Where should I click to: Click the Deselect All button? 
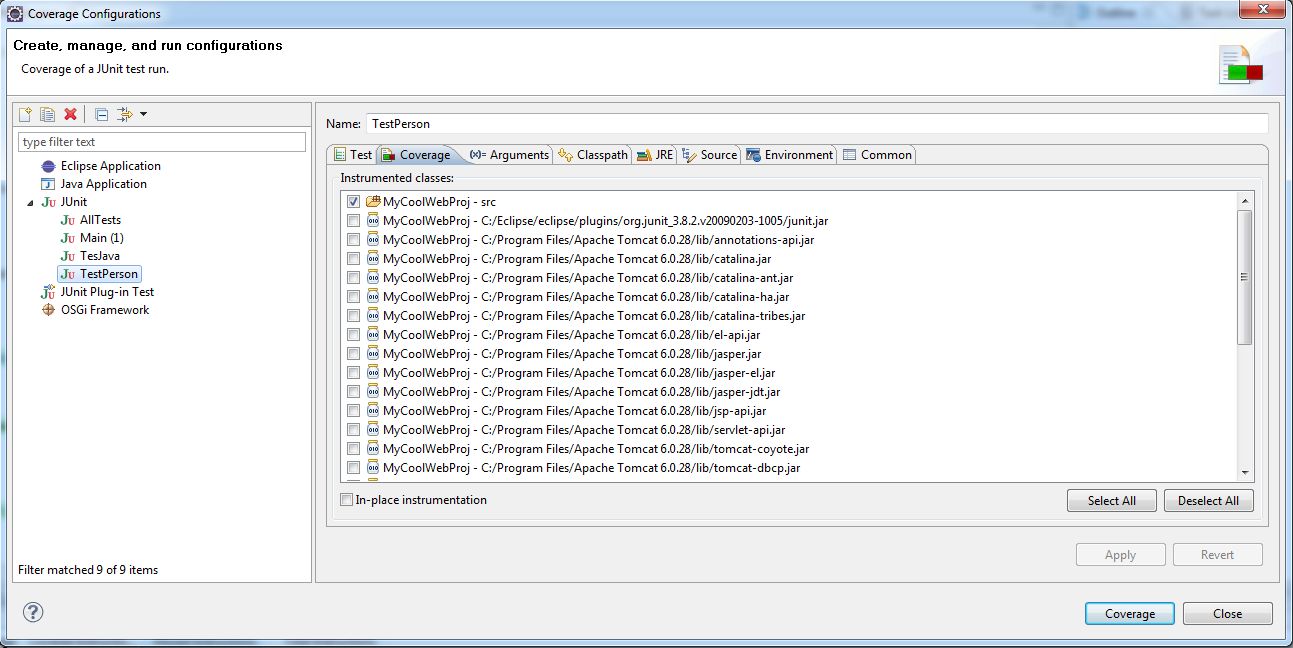tap(1208, 501)
